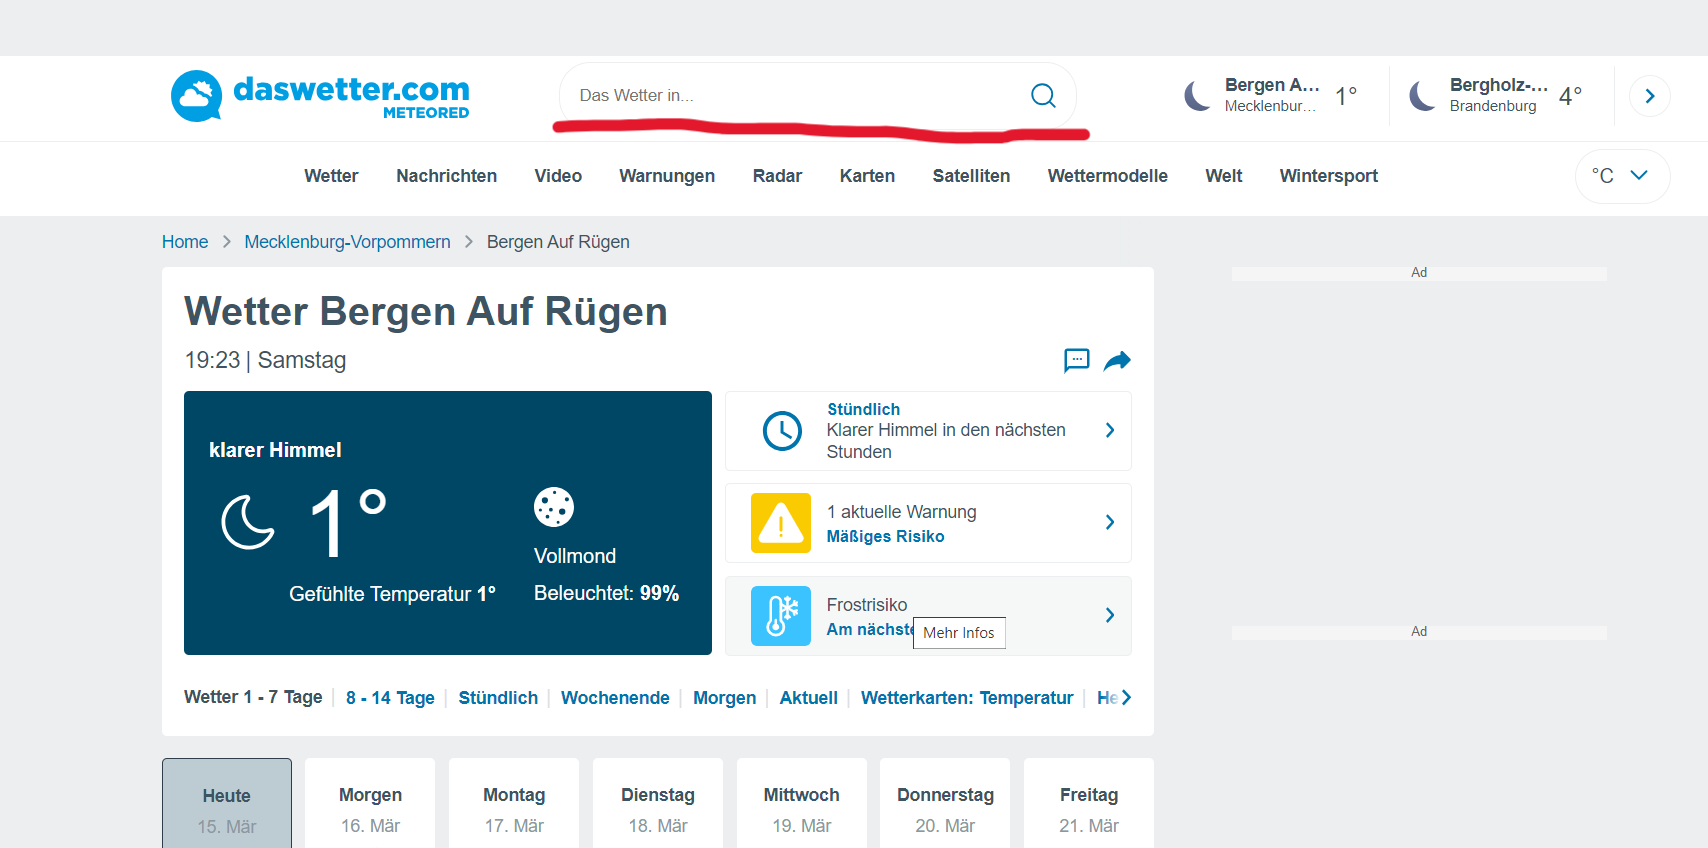The image size is (1708, 848).
Task: Expand the Stündlich card chevron
Action: click(x=1110, y=430)
